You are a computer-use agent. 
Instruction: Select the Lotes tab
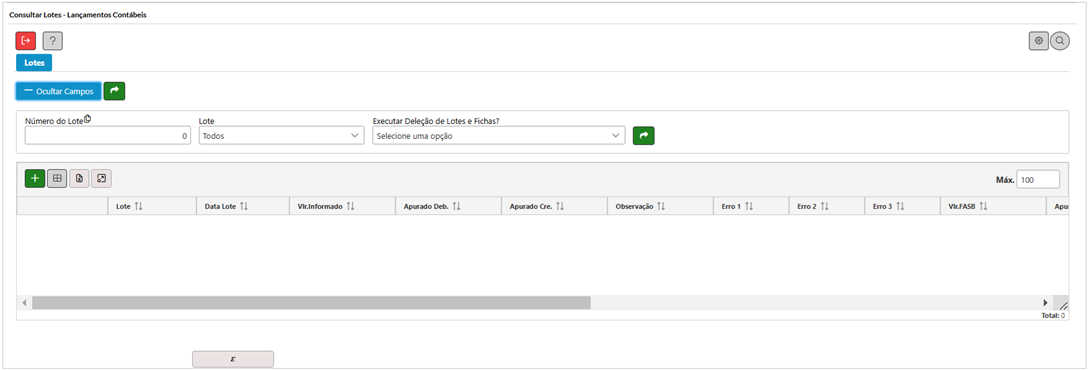[x=34, y=63]
